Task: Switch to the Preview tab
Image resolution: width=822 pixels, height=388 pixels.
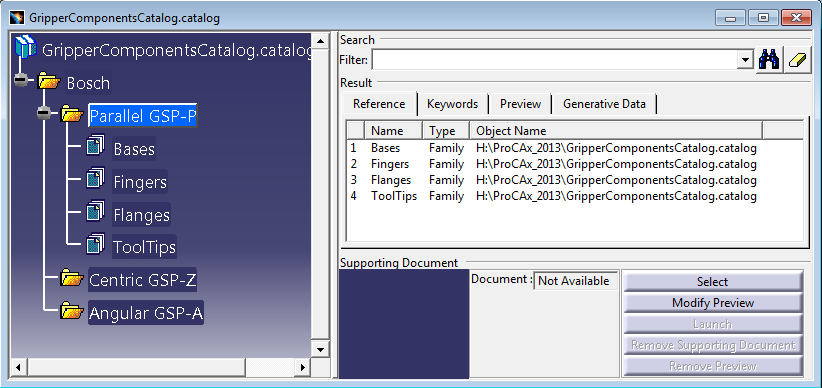Action: coord(520,104)
